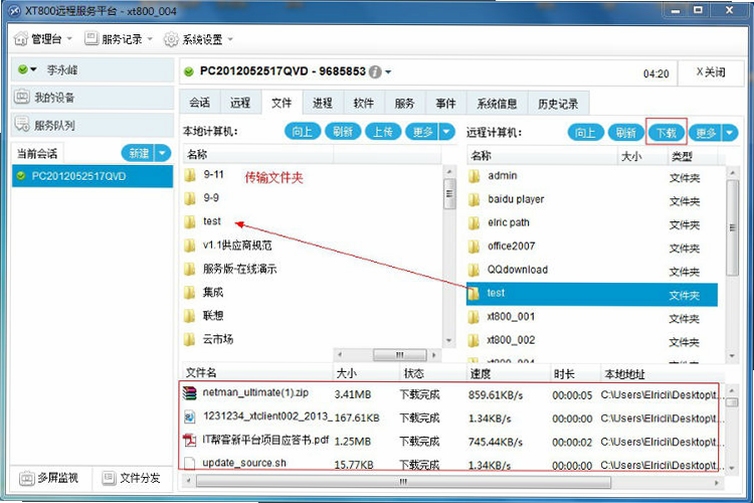The width and height of the screenshot is (754, 503).
Task: Open 文件分发 file distribution
Action: point(131,478)
